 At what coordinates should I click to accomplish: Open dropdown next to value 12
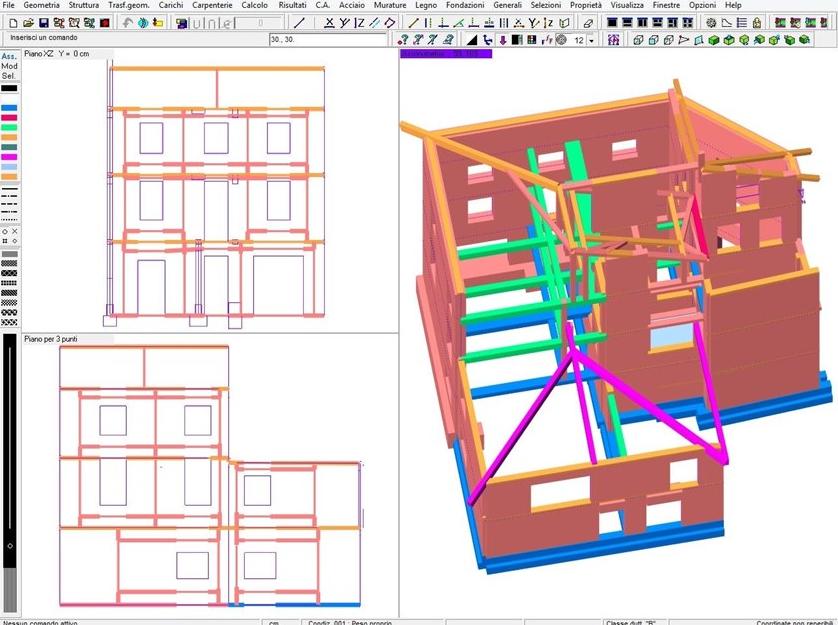tap(591, 40)
